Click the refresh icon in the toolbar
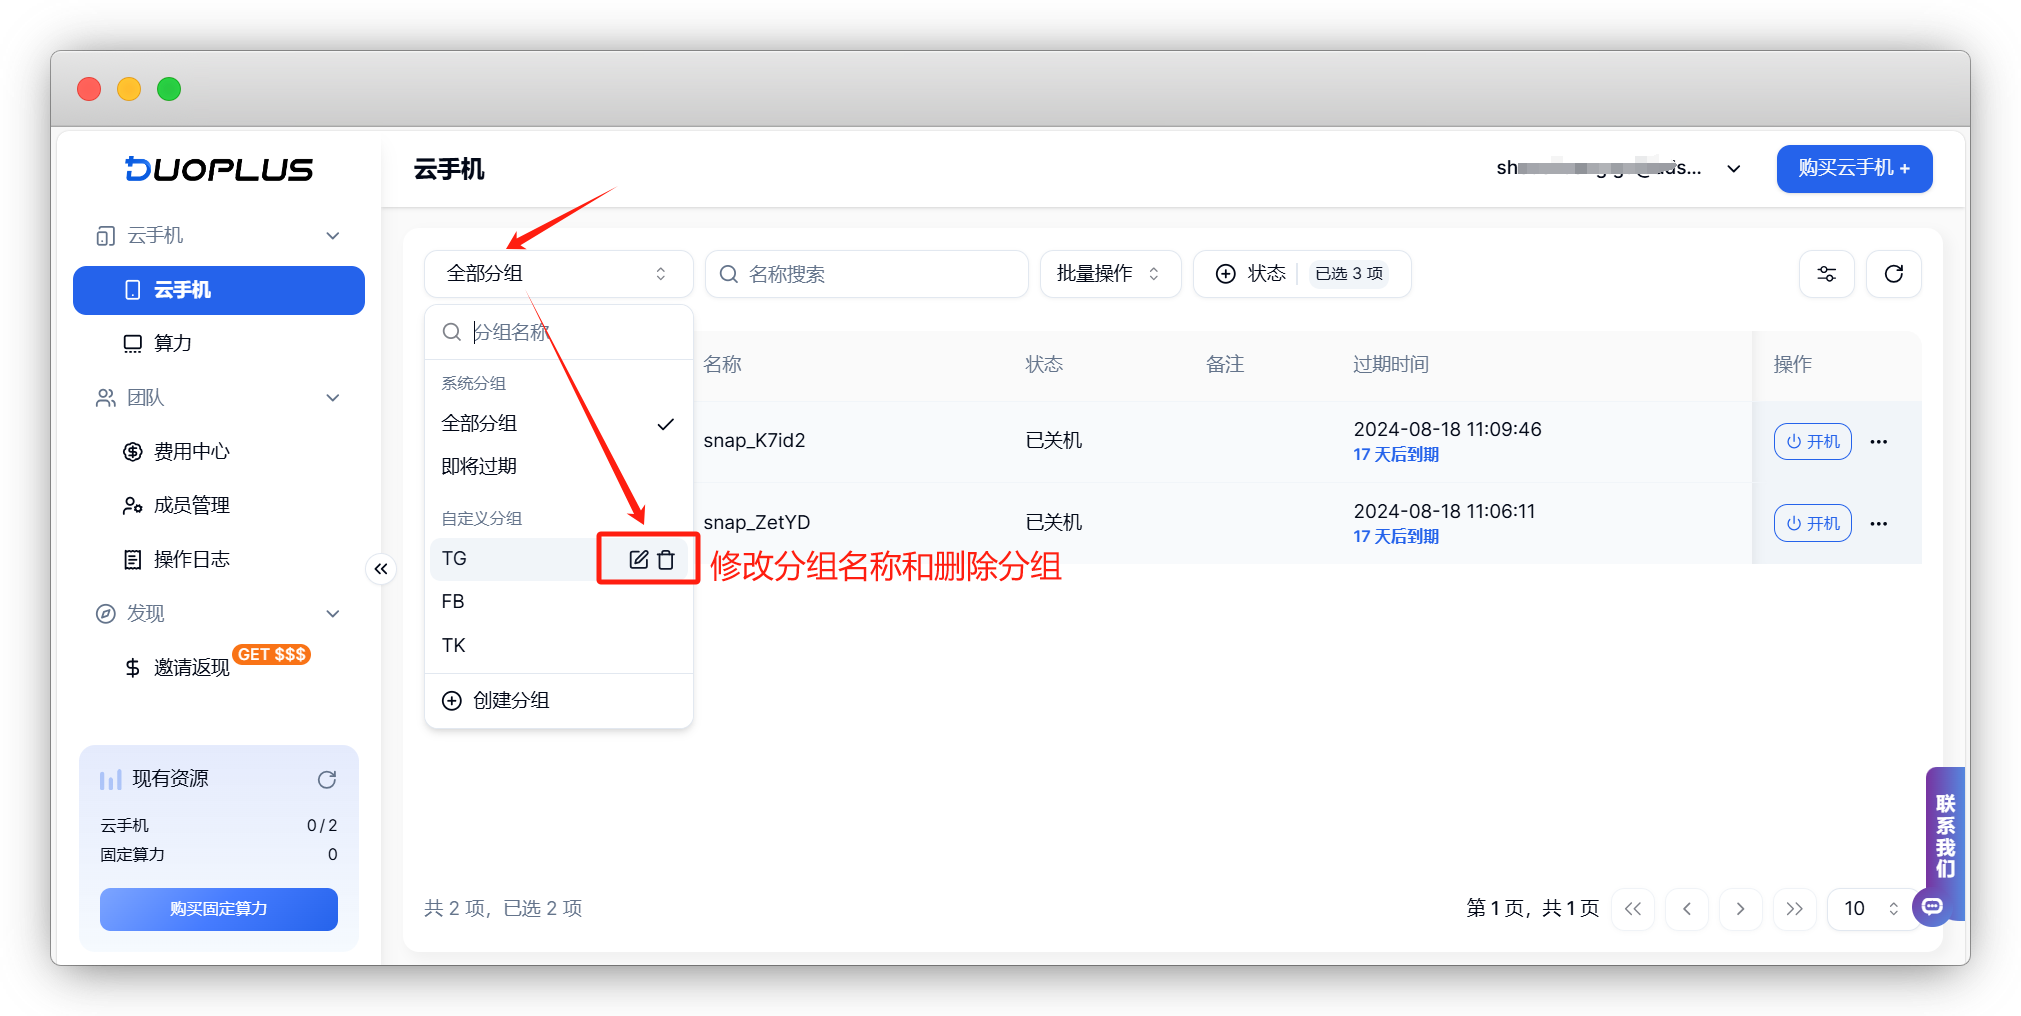The width and height of the screenshot is (2021, 1016). pyautogui.click(x=1893, y=274)
